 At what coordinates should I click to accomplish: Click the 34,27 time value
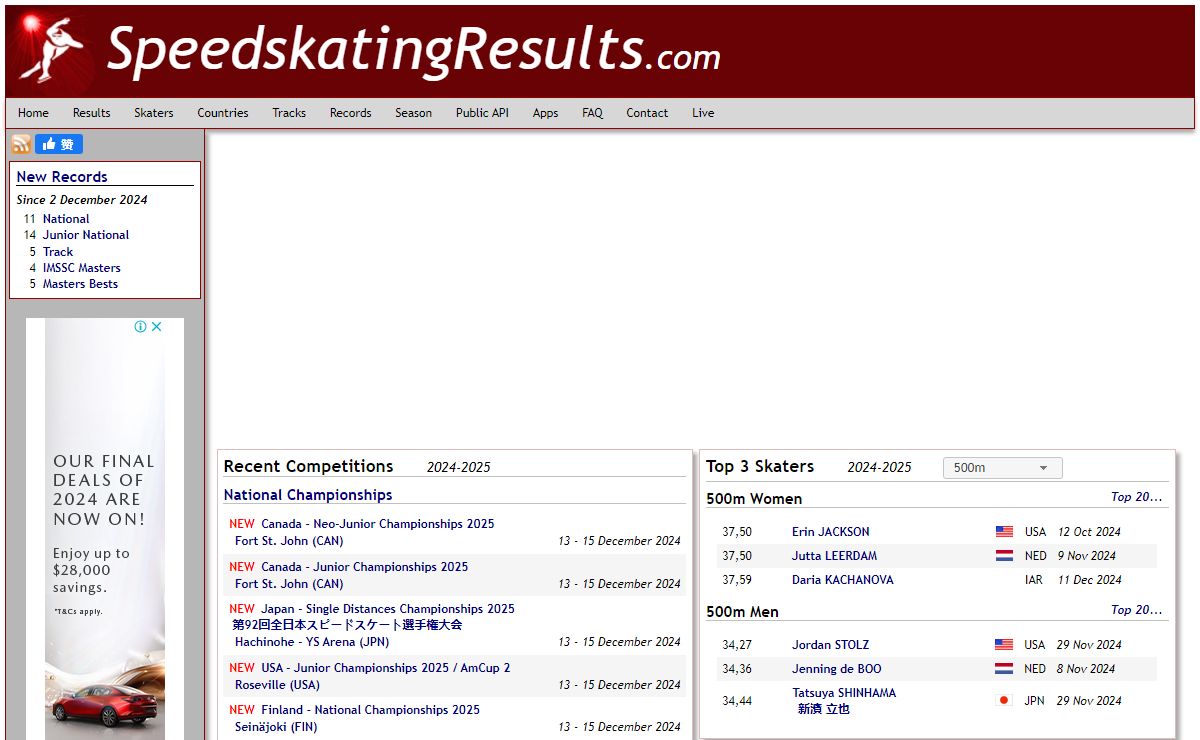pos(737,645)
